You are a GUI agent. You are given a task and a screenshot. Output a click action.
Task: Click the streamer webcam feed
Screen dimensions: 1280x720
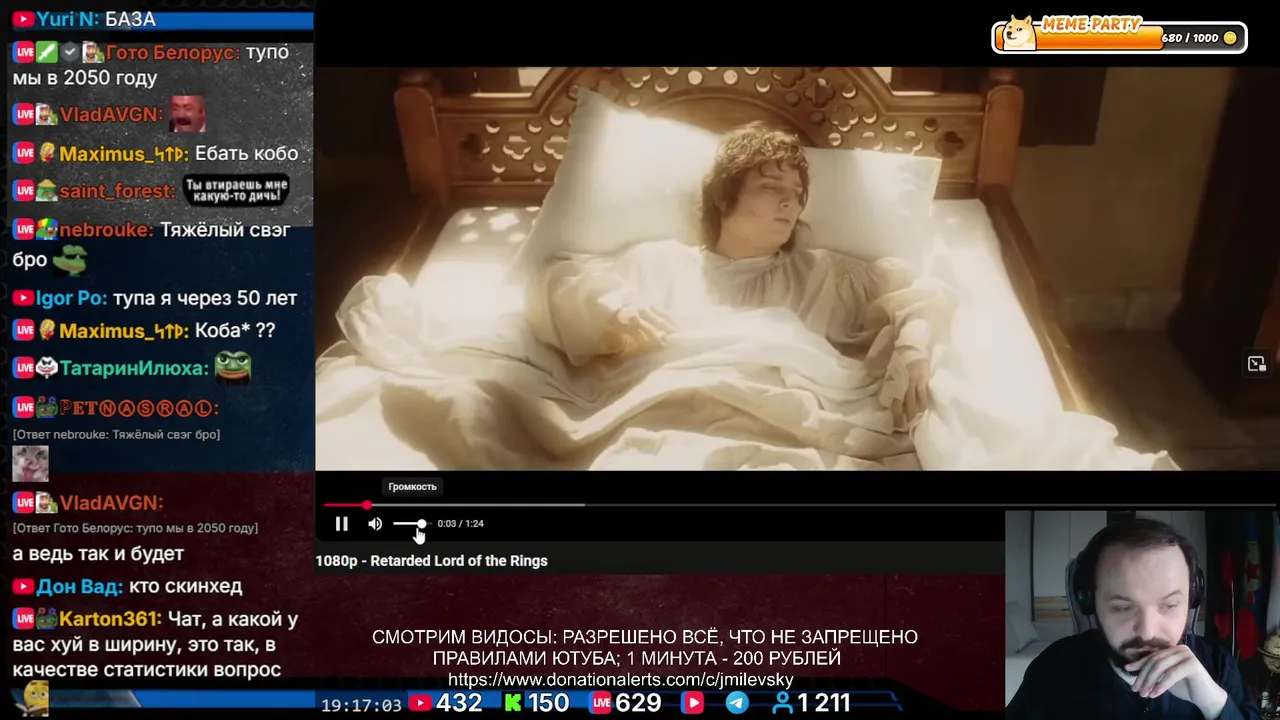coord(1142,615)
